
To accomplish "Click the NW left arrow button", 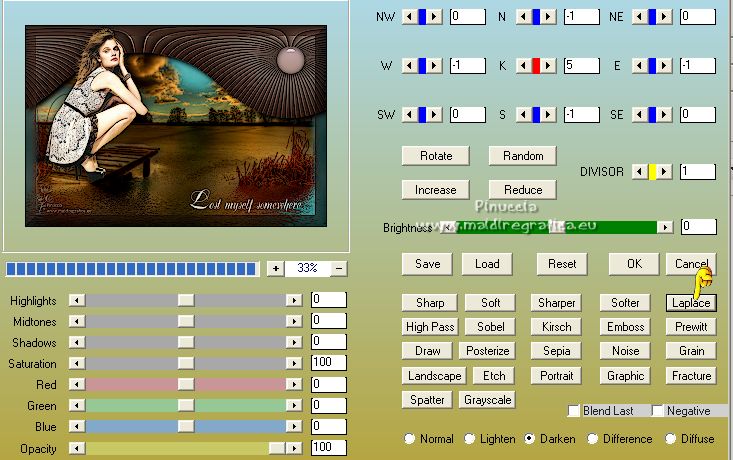I will pos(410,17).
